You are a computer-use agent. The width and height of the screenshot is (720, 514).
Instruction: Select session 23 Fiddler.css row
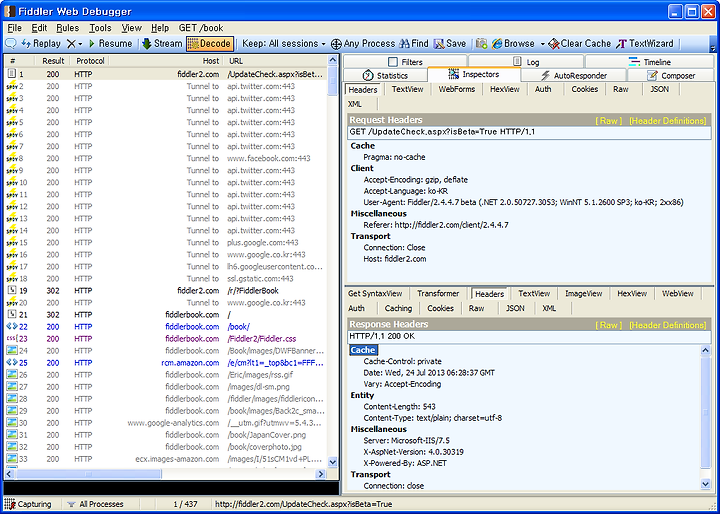pos(166,339)
